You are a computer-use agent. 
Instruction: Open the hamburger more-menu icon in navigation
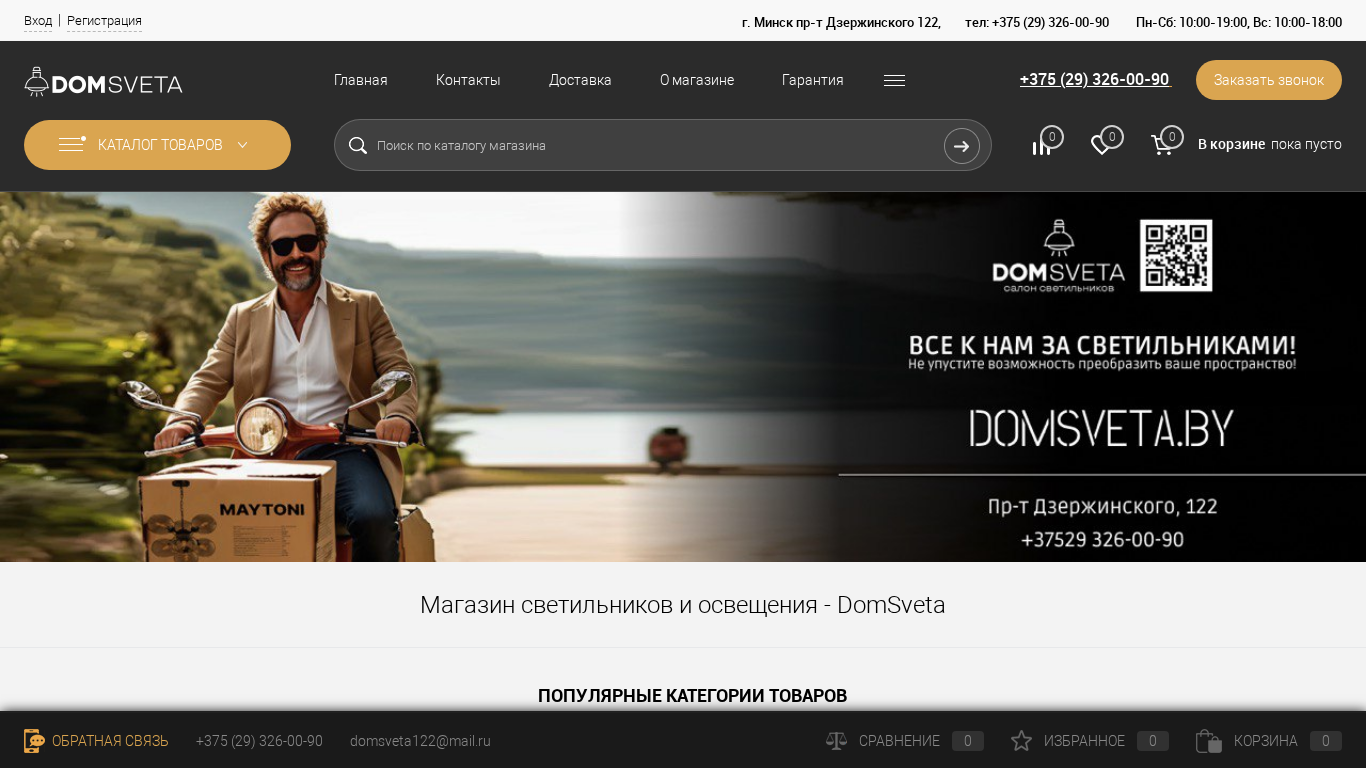[x=894, y=80]
